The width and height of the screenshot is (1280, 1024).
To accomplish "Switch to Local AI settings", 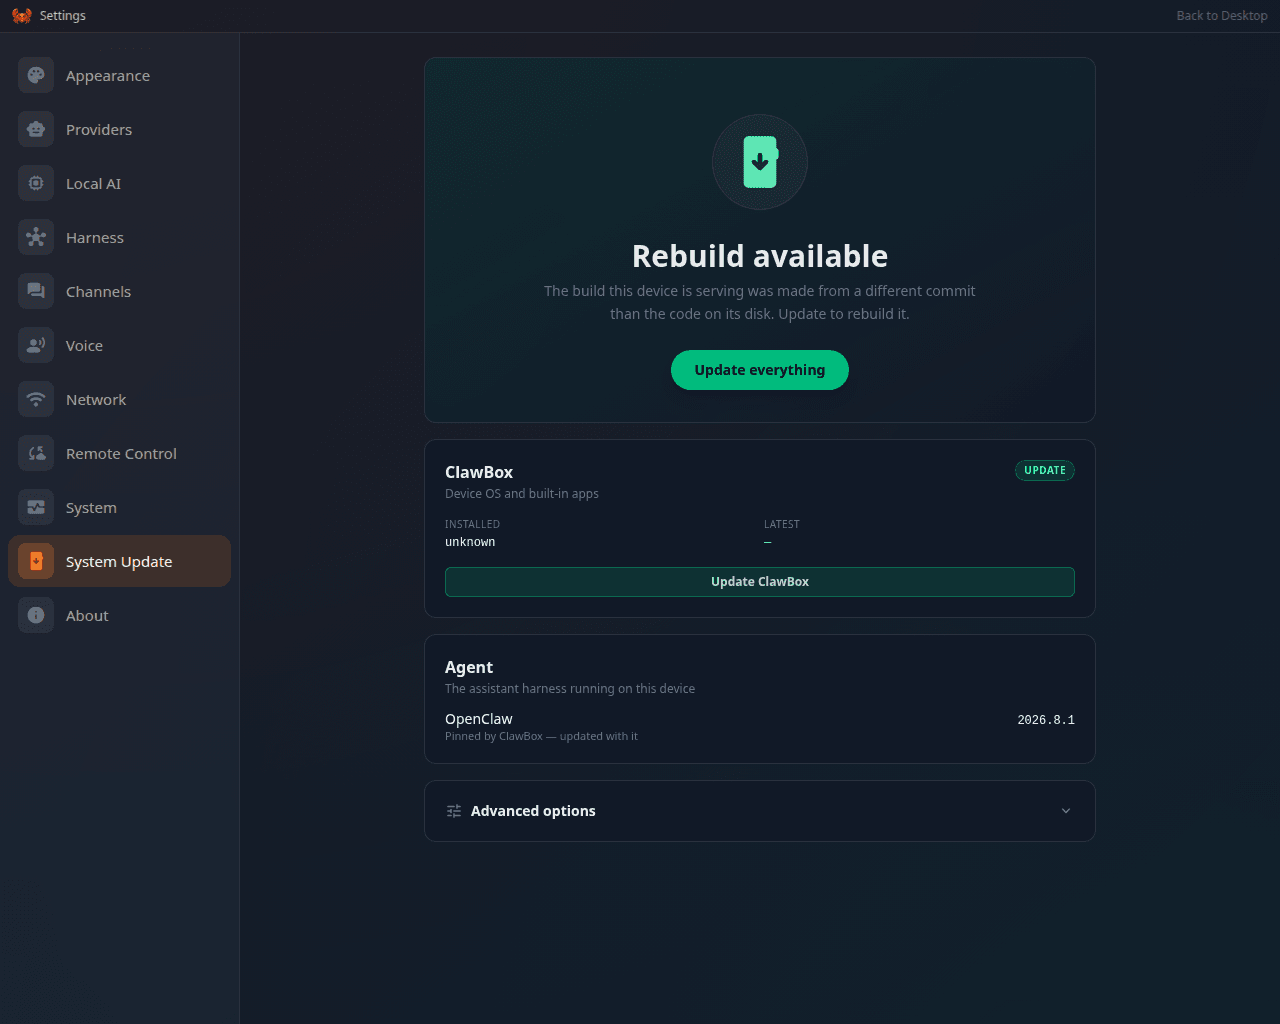I will click(x=119, y=183).
